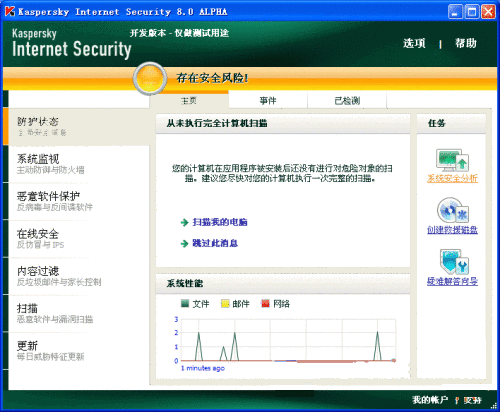Click red 网络 legend square
500x412 pixels.
click(265, 303)
